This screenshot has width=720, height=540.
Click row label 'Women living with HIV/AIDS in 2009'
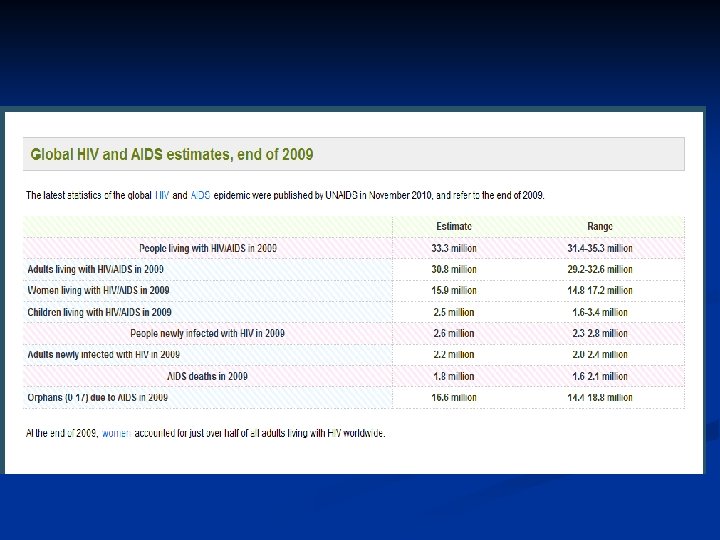coord(98,290)
